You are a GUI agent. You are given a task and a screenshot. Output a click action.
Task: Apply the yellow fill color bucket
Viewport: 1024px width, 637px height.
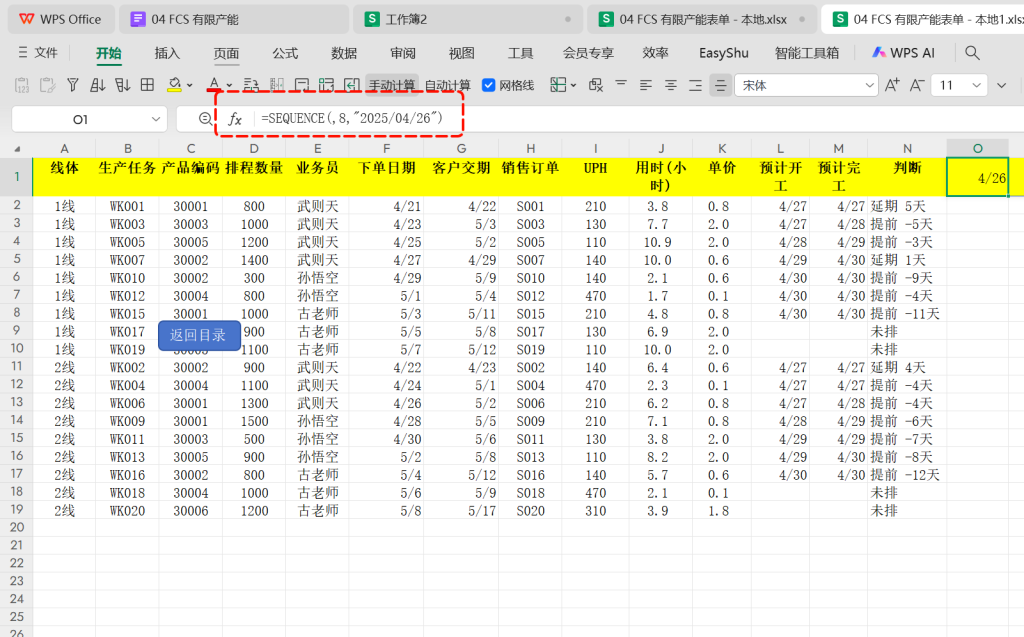tap(174, 85)
